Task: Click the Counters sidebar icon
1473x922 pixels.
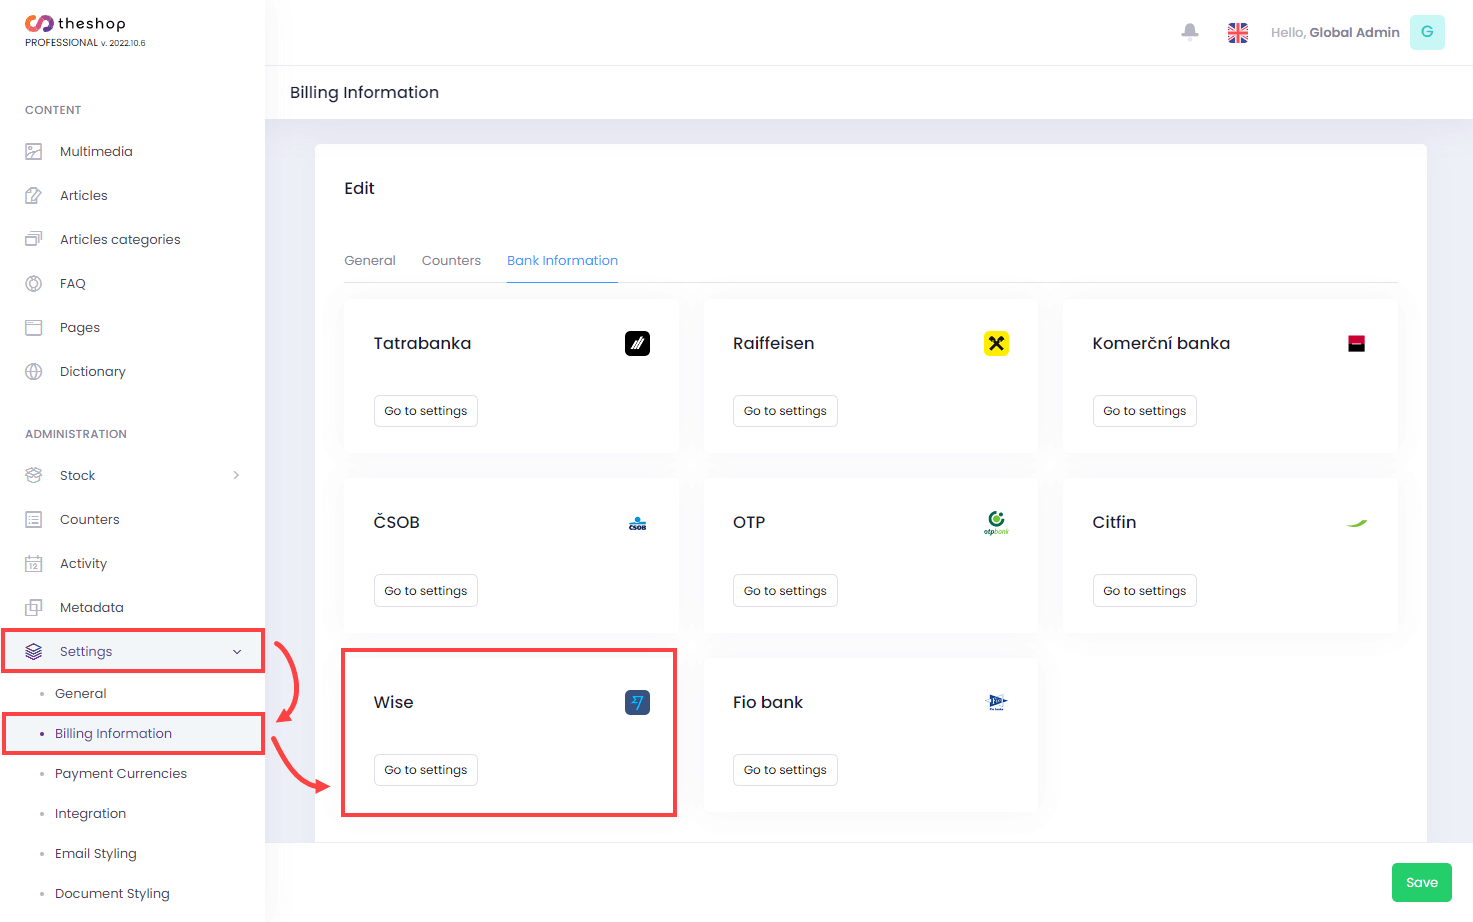Action: tap(34, 520)
